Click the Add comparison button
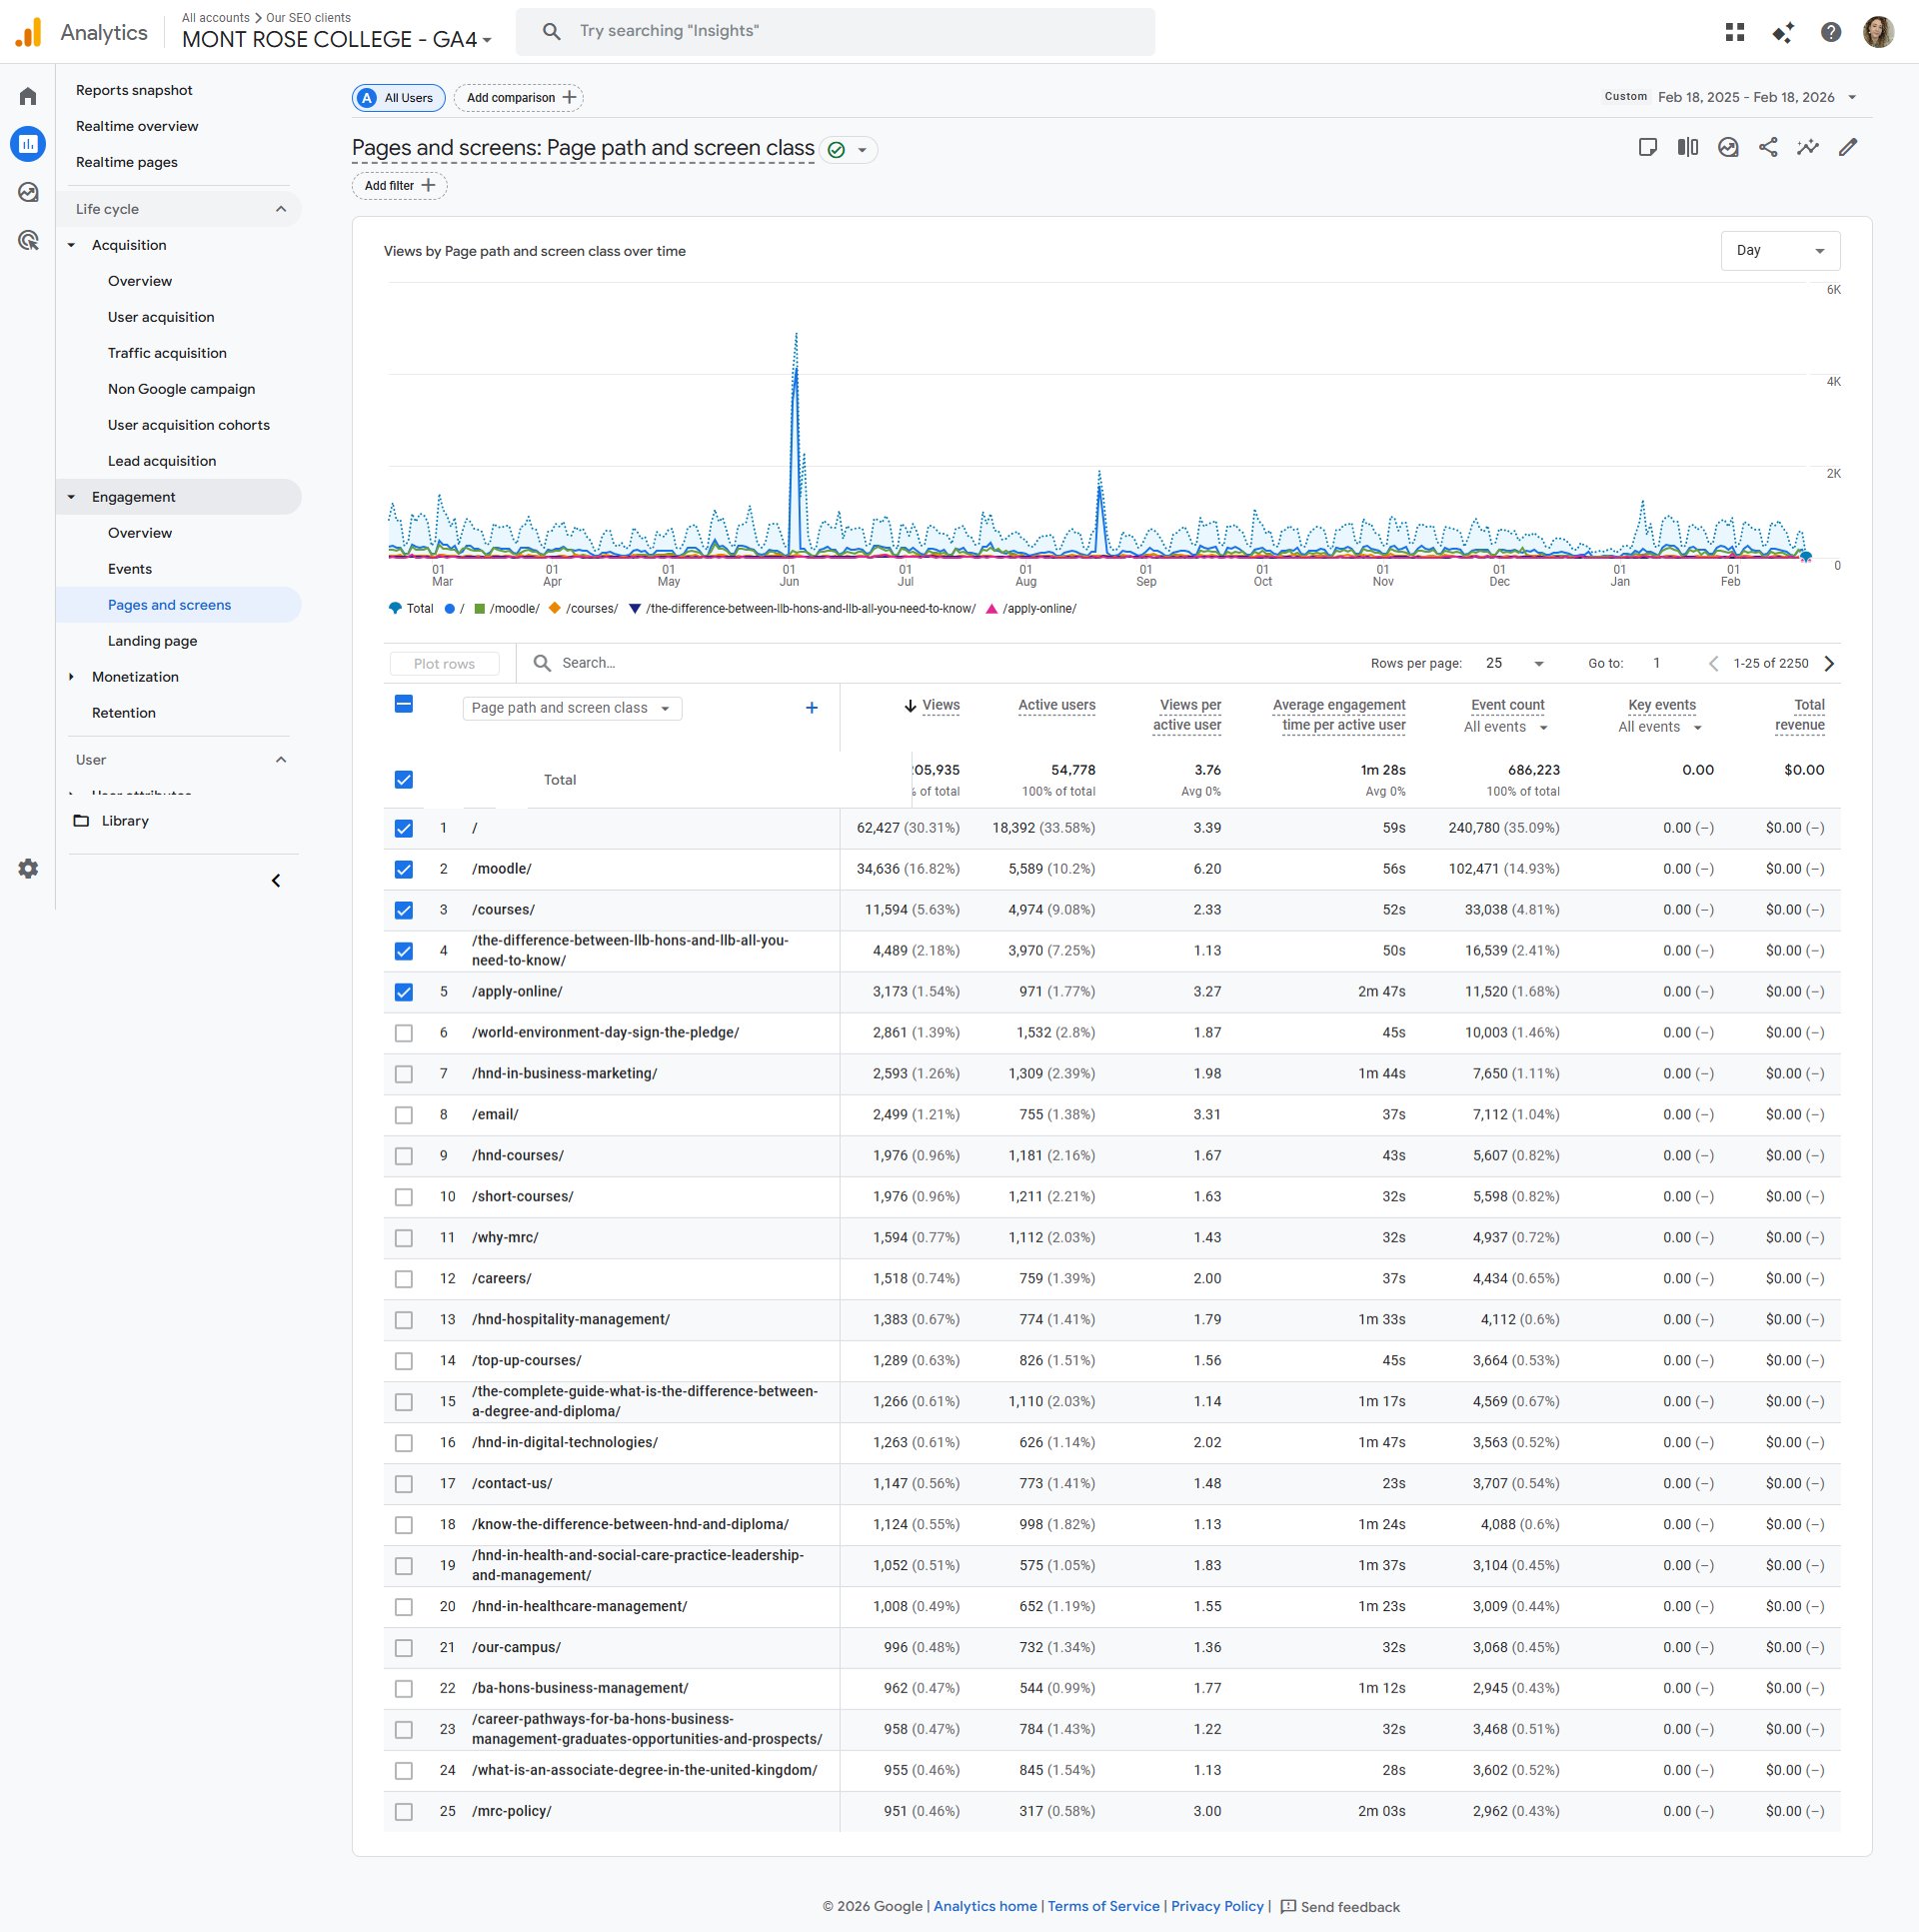This screenshot has height=1932, width=1919. click(x=518, y=97)
